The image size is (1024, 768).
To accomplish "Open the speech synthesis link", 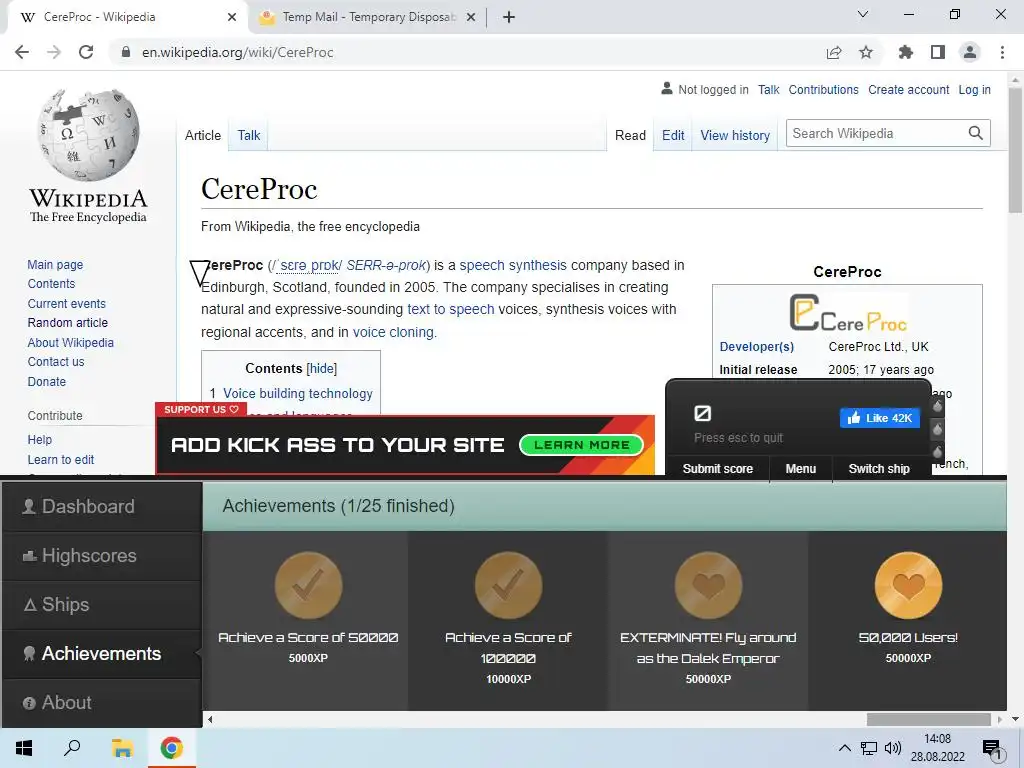I will point(513,265).
